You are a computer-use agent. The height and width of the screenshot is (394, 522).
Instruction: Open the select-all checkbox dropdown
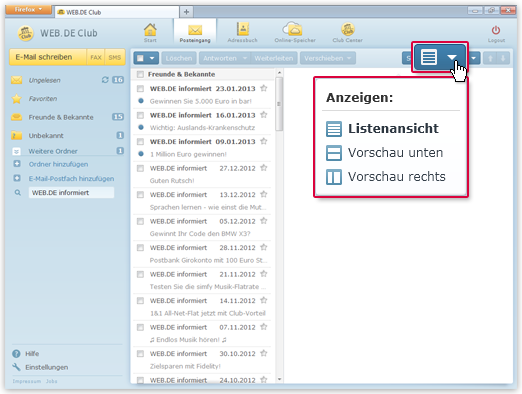click(152, 58)
